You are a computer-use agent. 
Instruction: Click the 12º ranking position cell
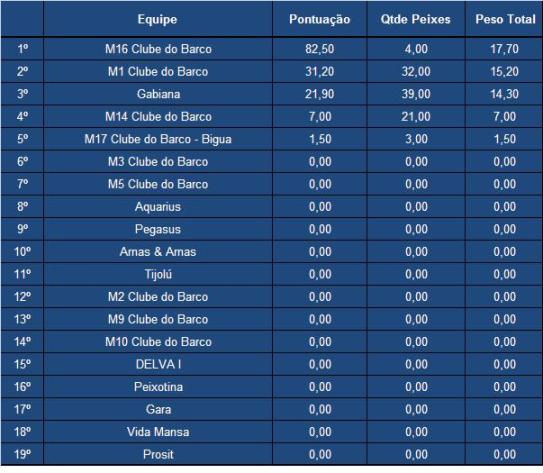[x=23, y=297]
